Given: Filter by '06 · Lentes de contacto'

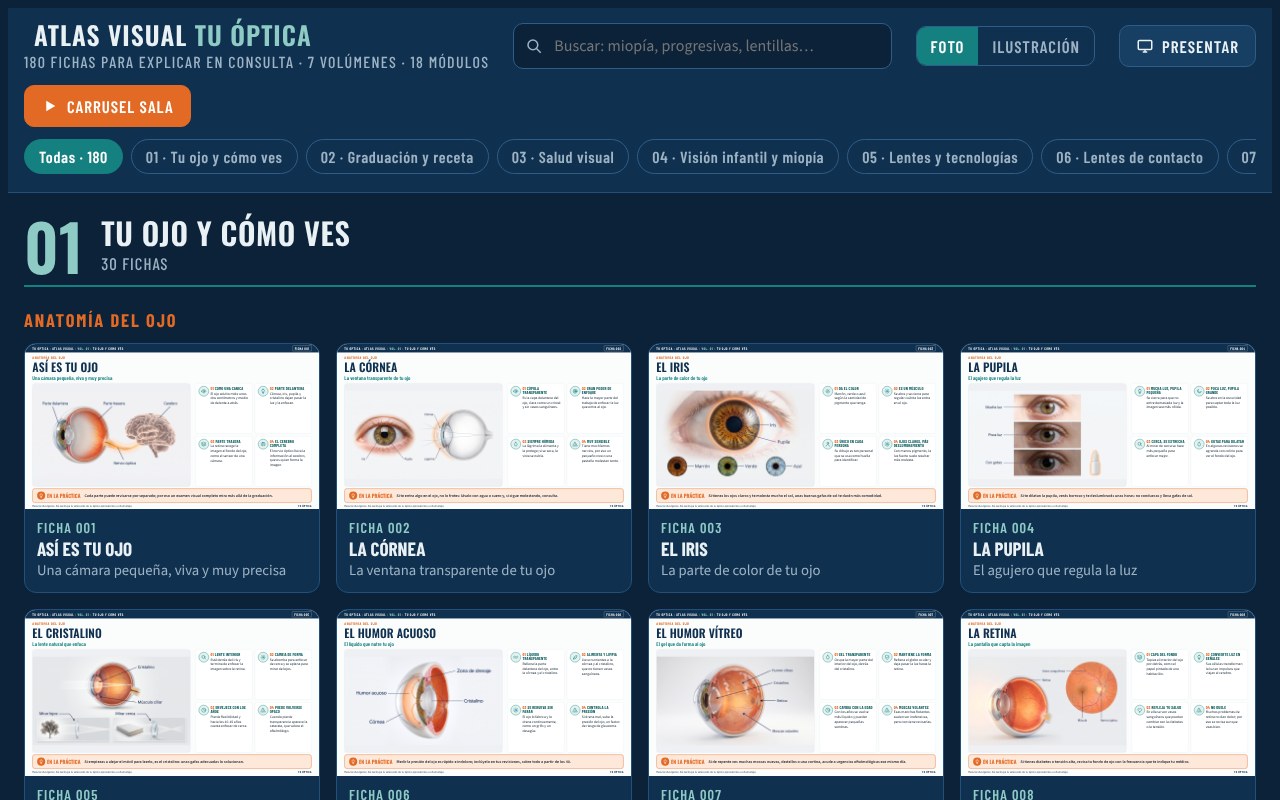Looking at the screenshot, I should tap(1130, 157).
